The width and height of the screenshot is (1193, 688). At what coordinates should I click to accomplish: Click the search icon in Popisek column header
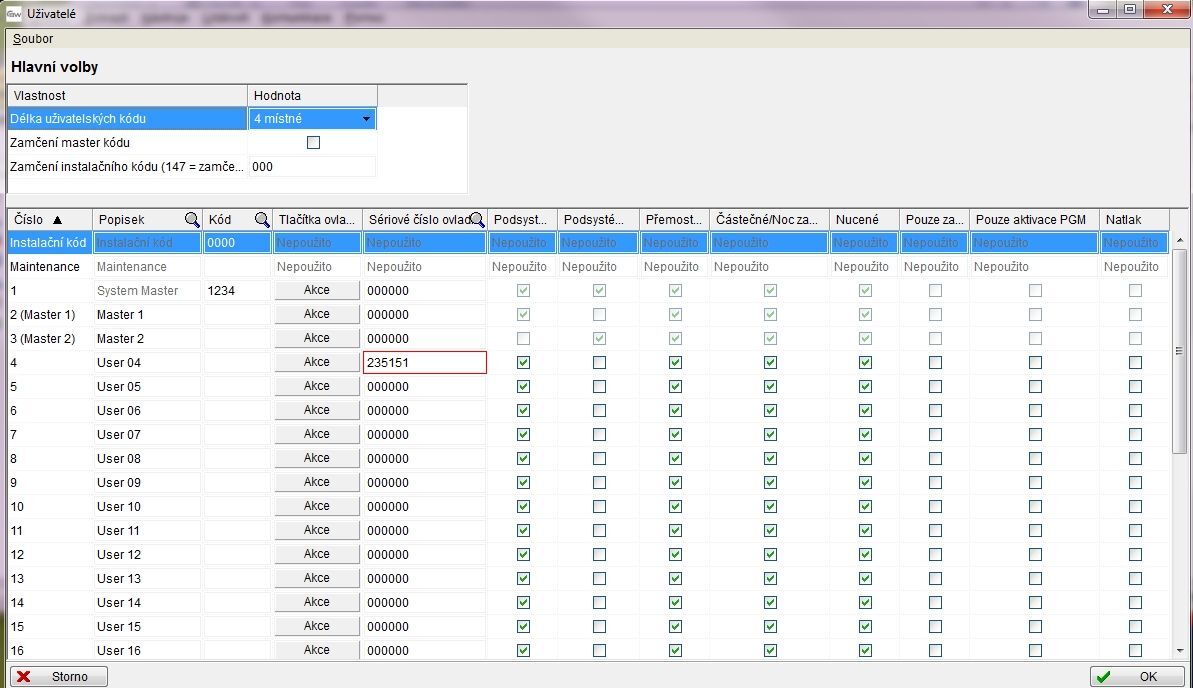click(x=191, y=220)
